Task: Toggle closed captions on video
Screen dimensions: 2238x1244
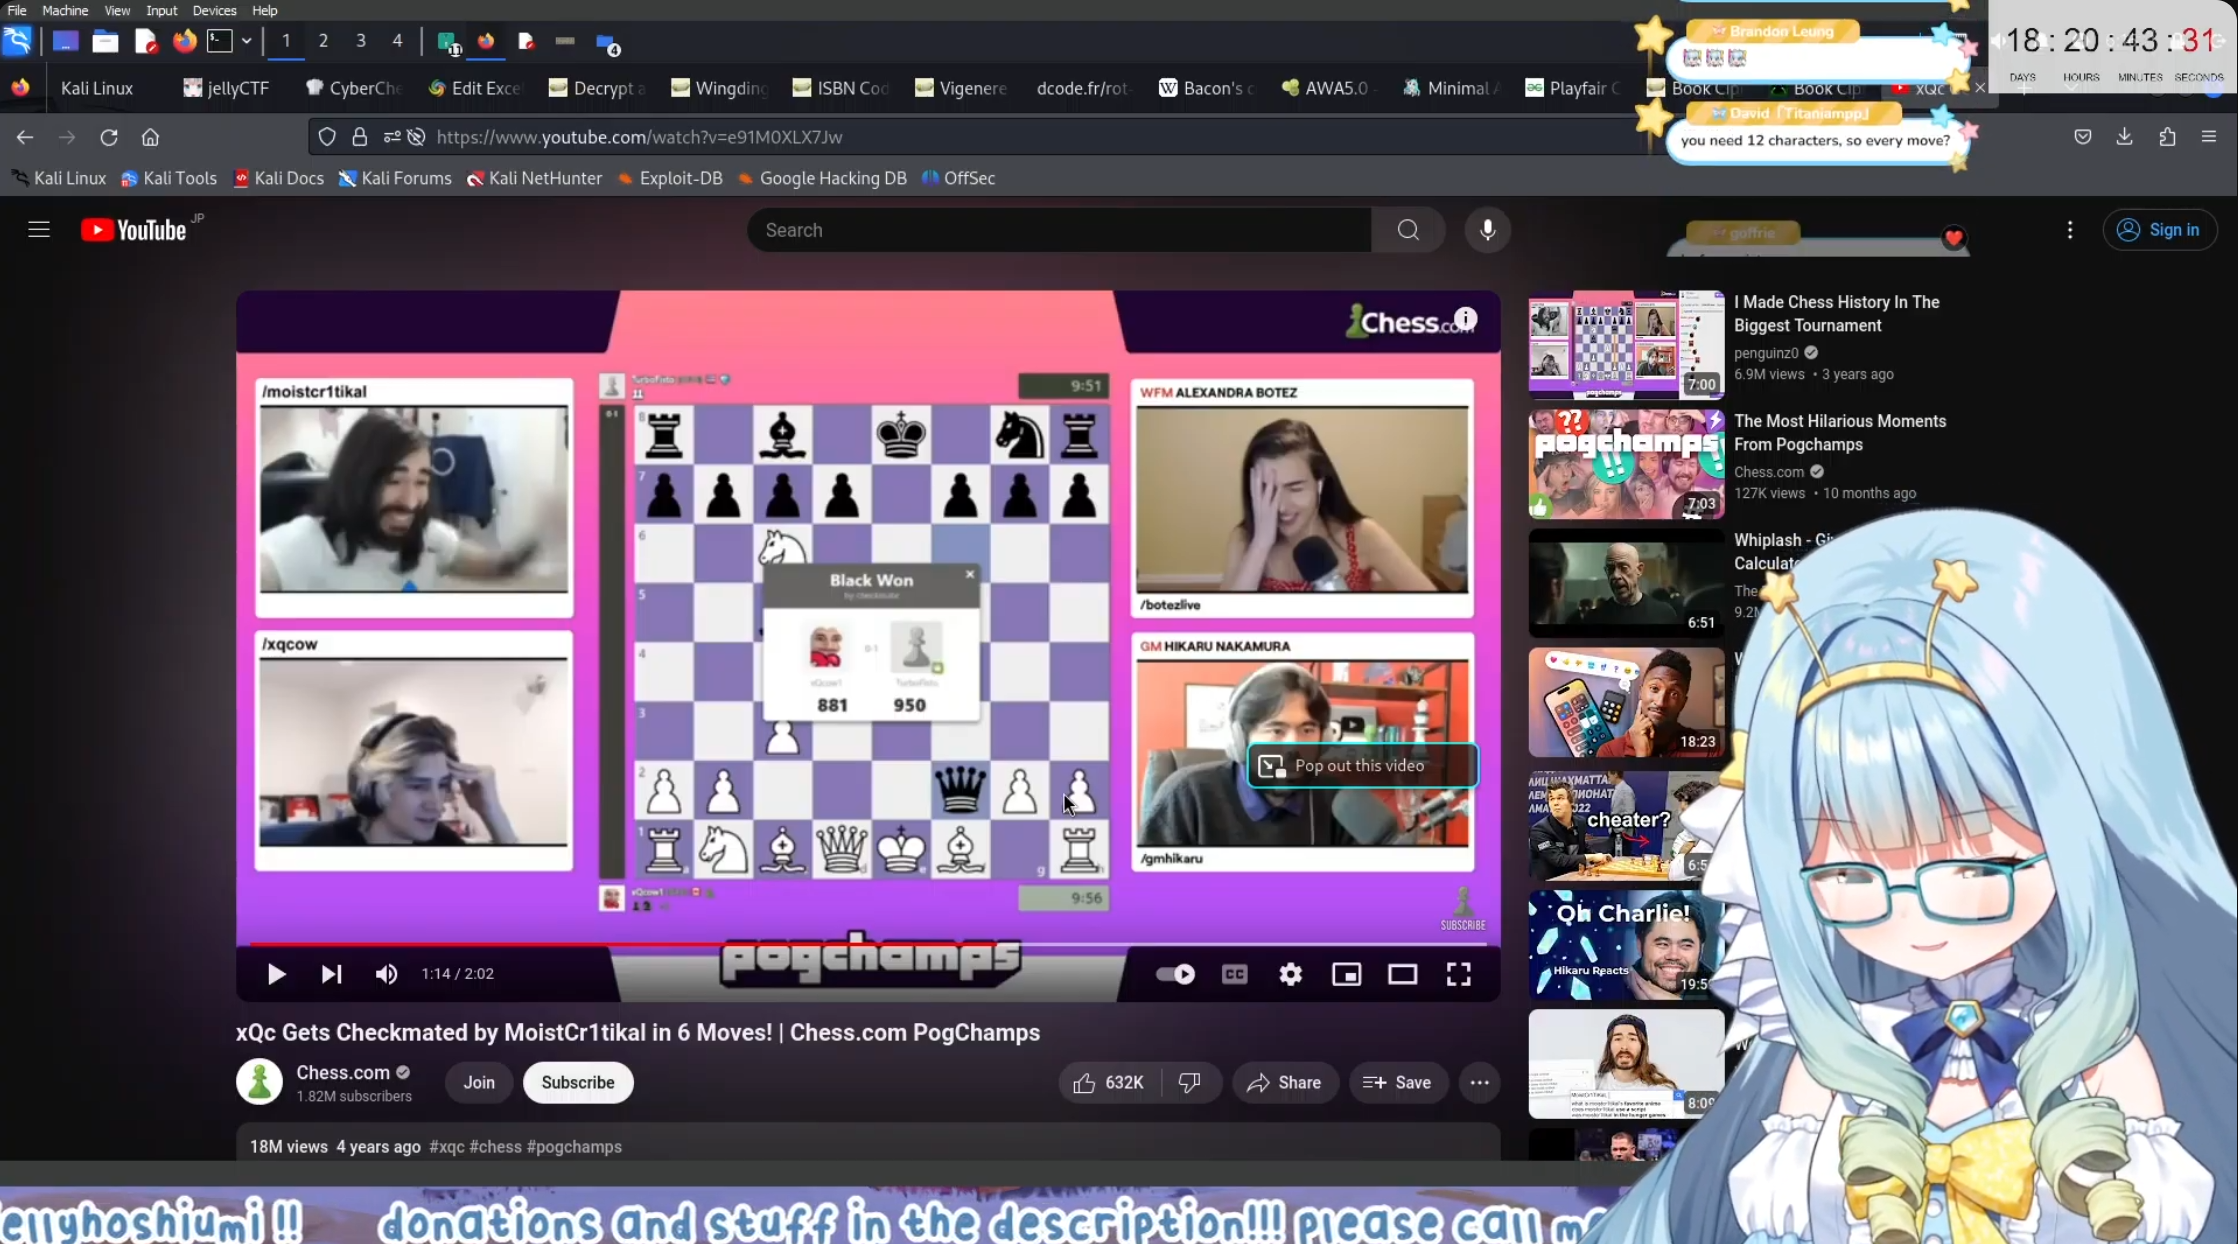Action: coord(1234,974)
